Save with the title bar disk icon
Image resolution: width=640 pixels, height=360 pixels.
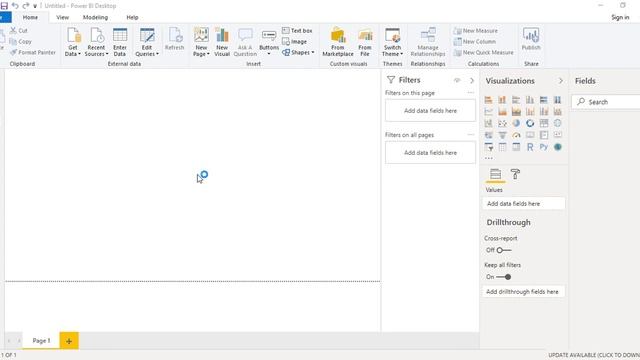[x=4, y=6]
